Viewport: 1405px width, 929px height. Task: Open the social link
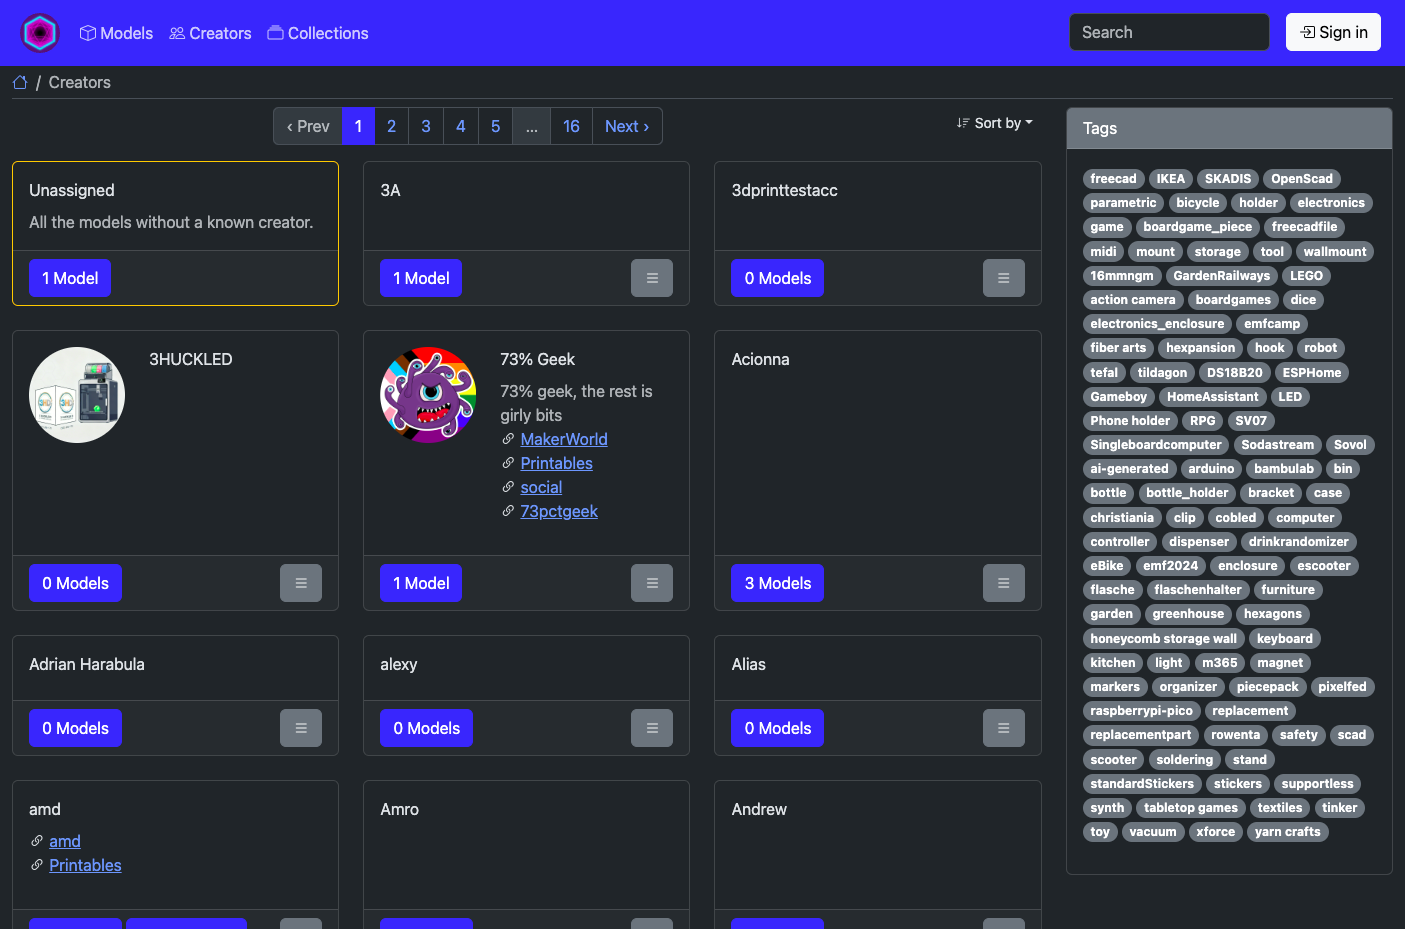(x=541, y=487)
